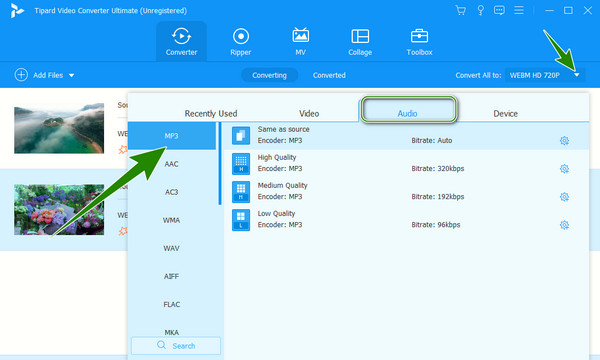The width and height of the screenshot is (600, 360).
Task: Choose MKA in the format list
Action: tap(172, 332)
